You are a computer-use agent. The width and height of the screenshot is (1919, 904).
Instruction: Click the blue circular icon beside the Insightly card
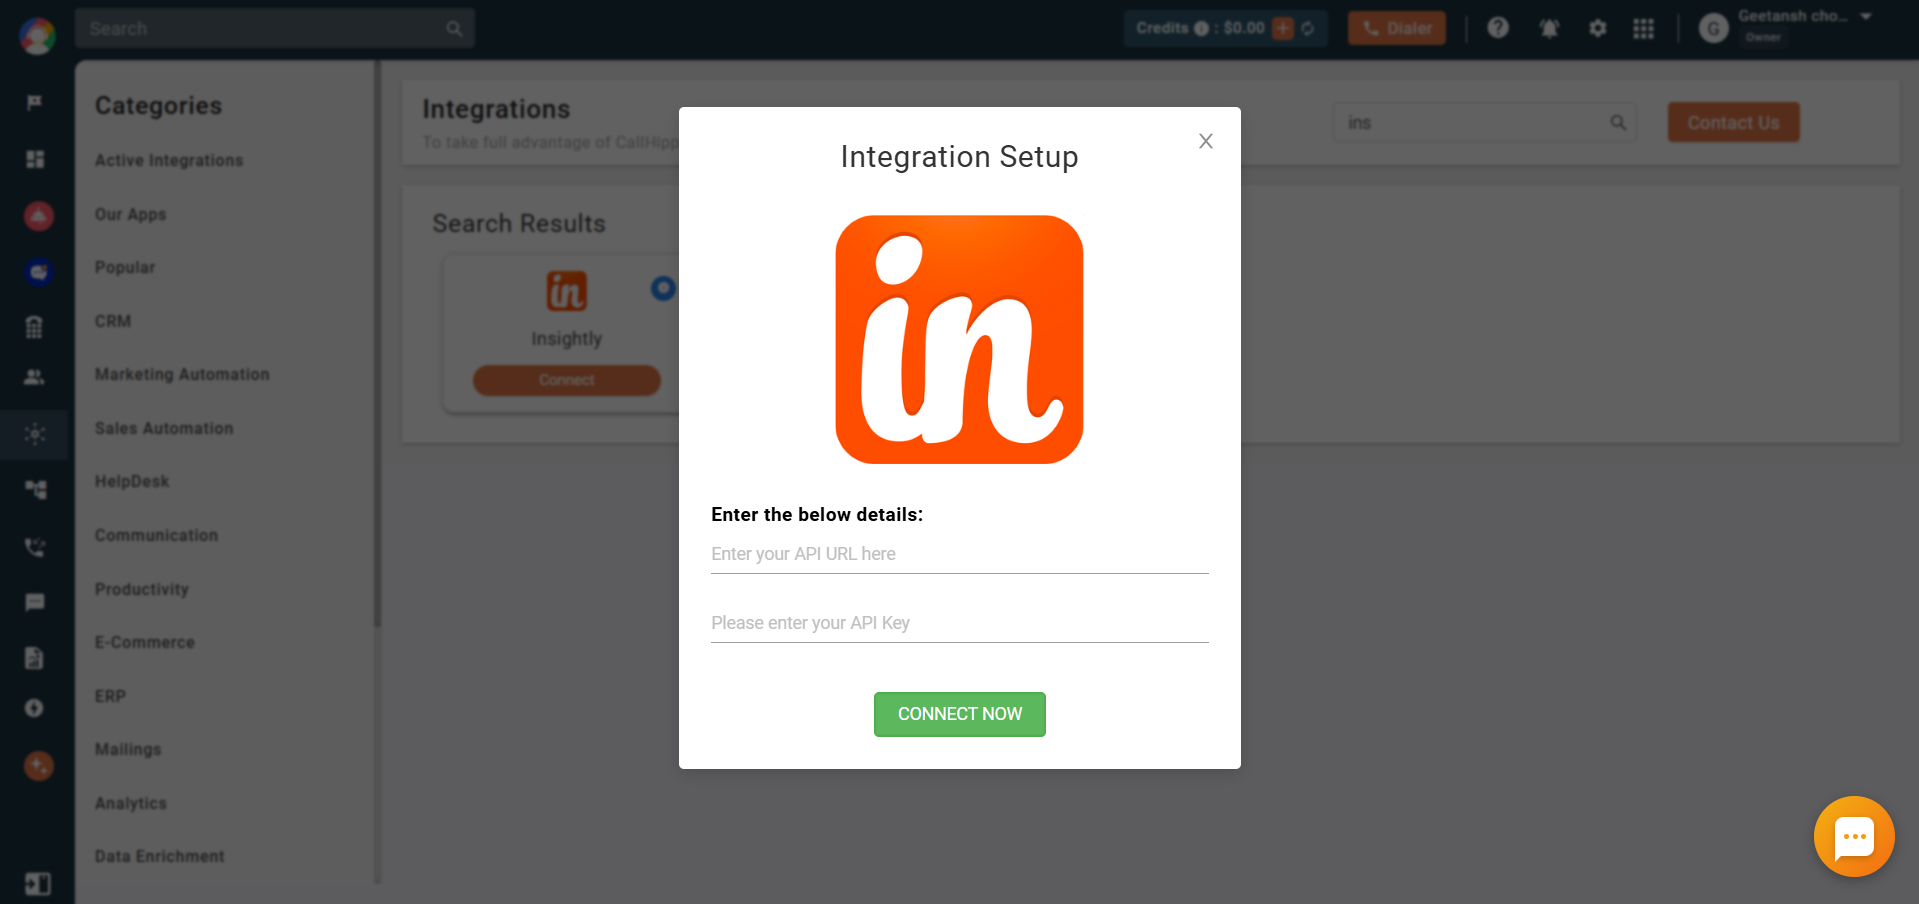click(663, 288)
